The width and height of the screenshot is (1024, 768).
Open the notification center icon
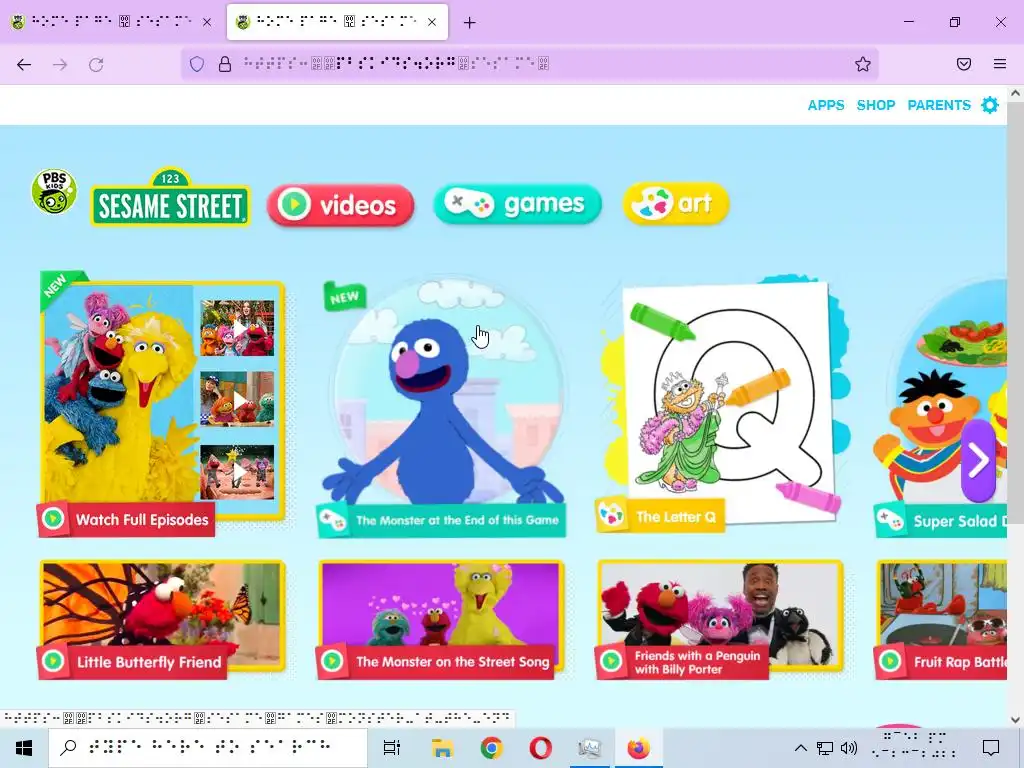click(x=991, y=748)
